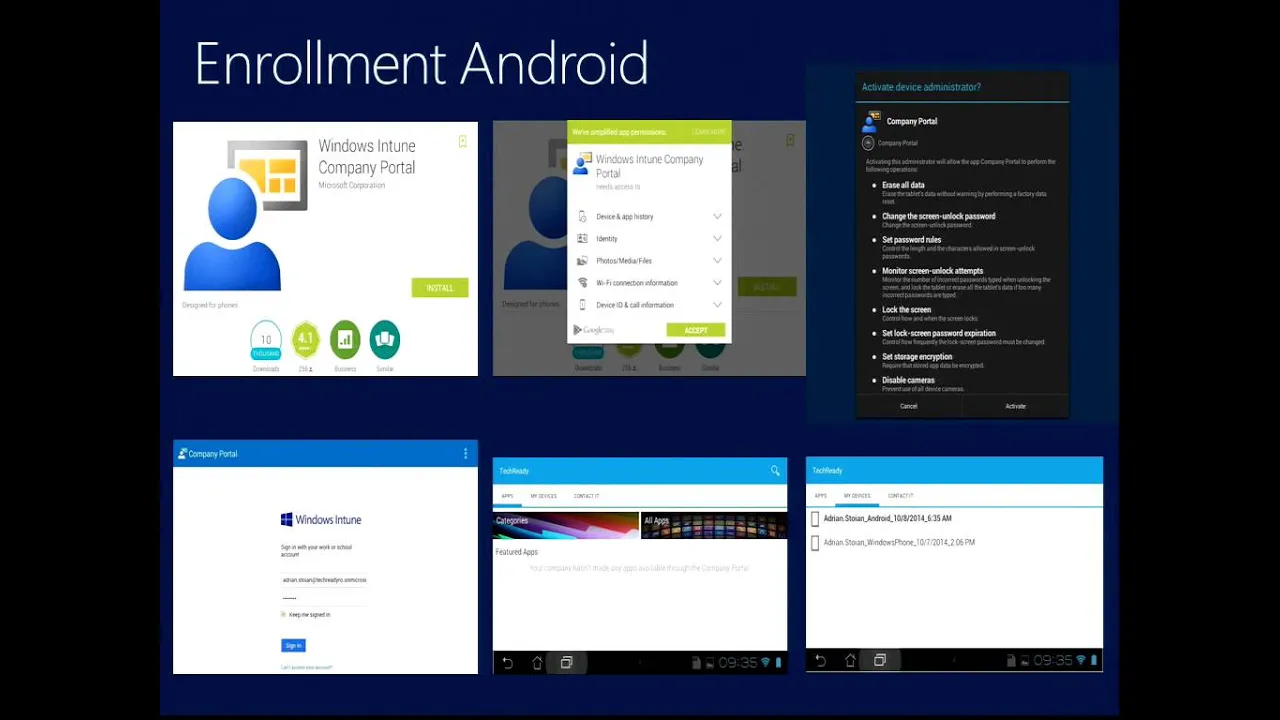Tap device icon beside Adrian.Stoian_Android entry
The height and width of the screenshot is (720, 1280).
(815, 519)
